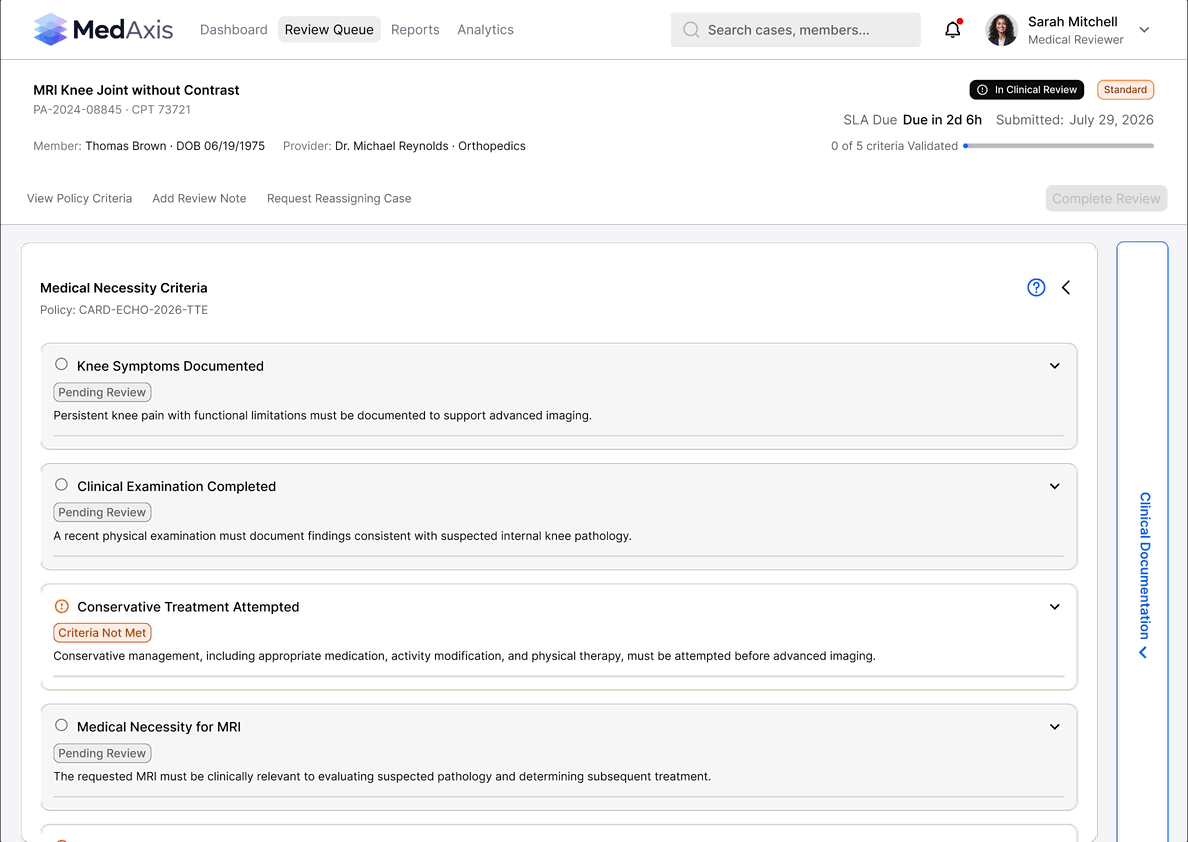Expand the Medical Necessity for MRI criterion

[x=1055, y=727]
